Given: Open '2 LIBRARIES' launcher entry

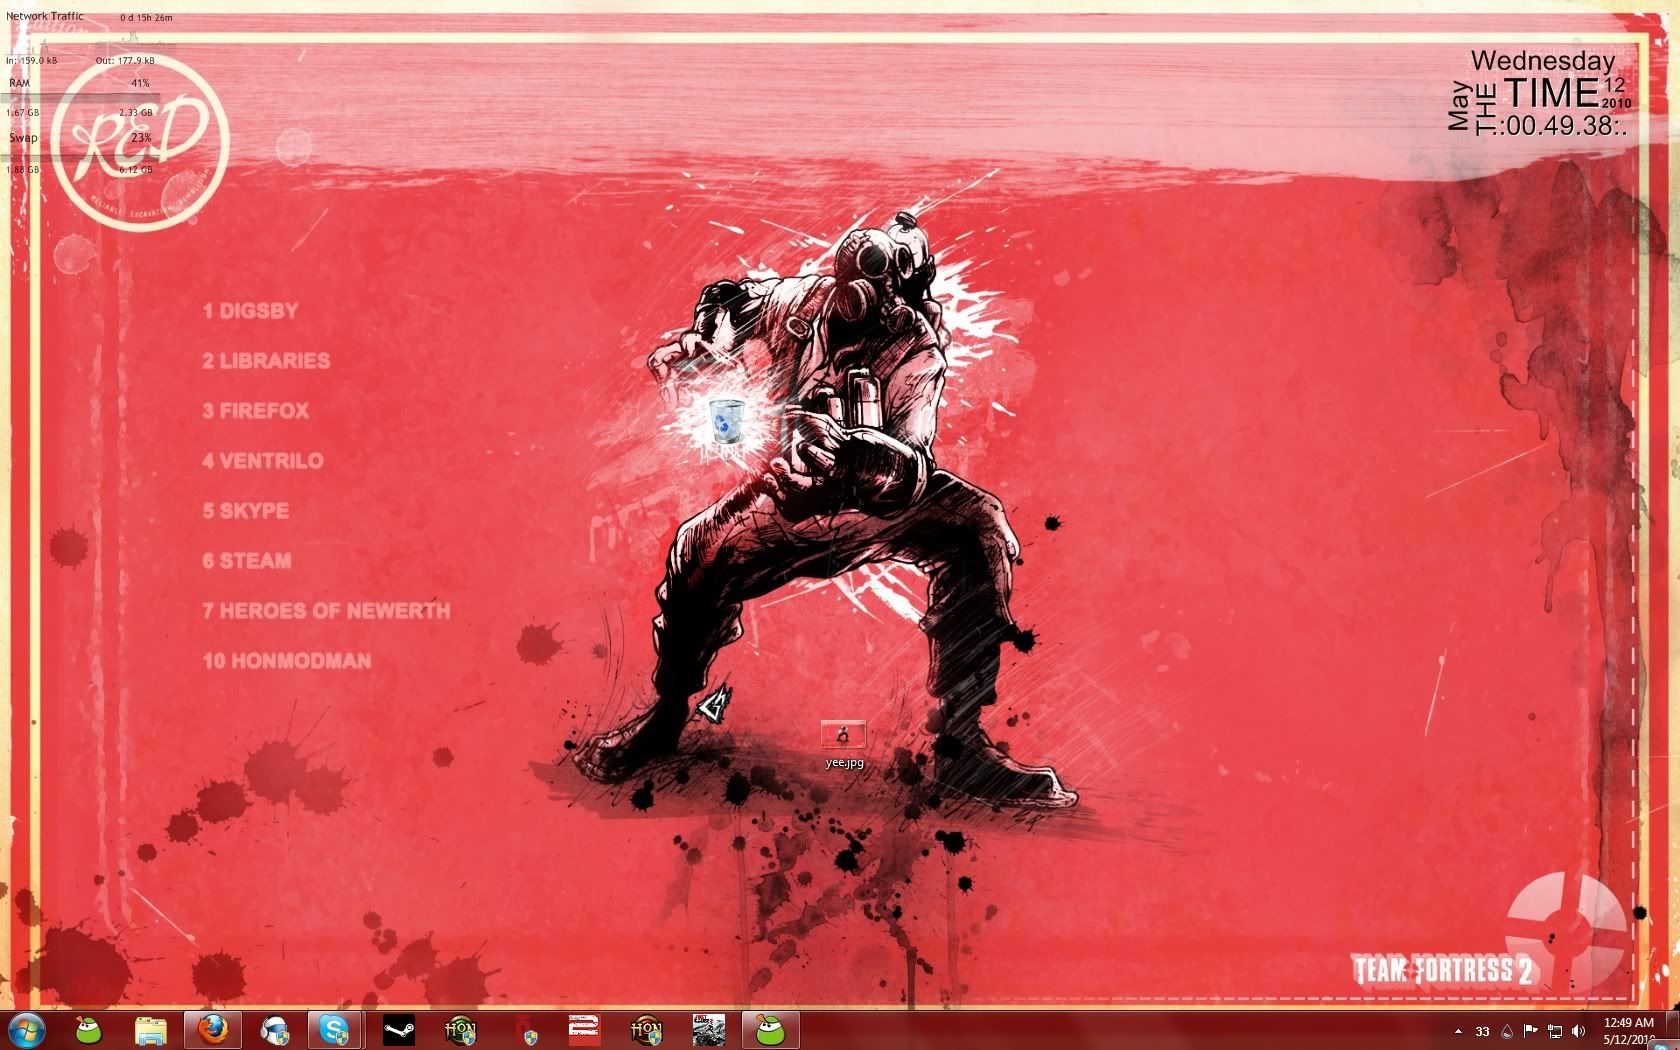Looking at the screenshot, I should [266, 361].
